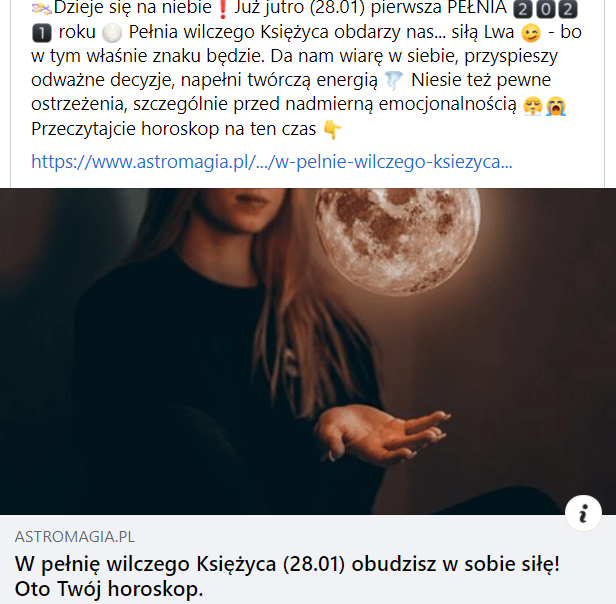Image resolution: width=616 pixels, height=604 pixels.
Task: Click the red exclamation mark emoji
Action: tap(223, 9)
